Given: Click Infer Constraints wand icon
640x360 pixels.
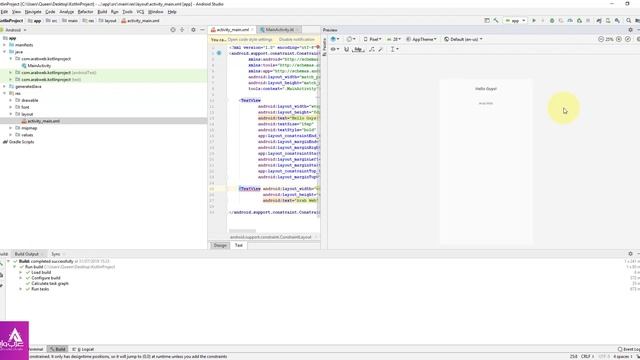Looking at the screenshot, I should [381, 49].
